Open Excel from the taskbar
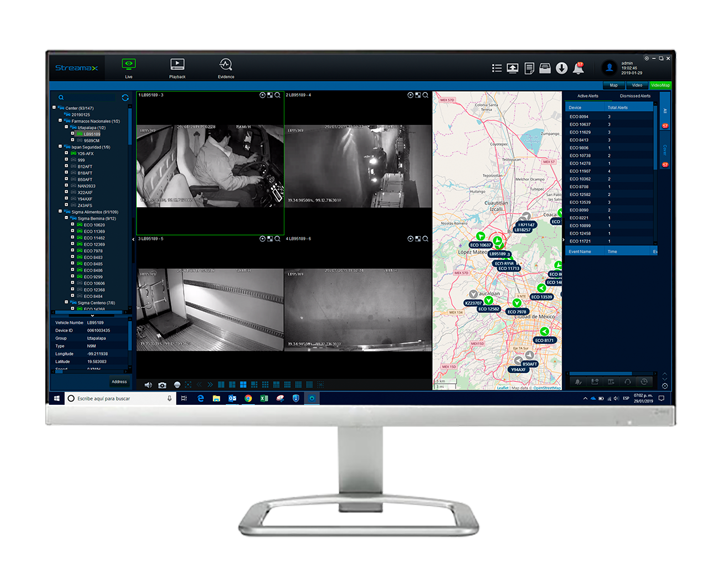Image resolution: width=720 pixels, height=575 pixels. pos(264,399)
